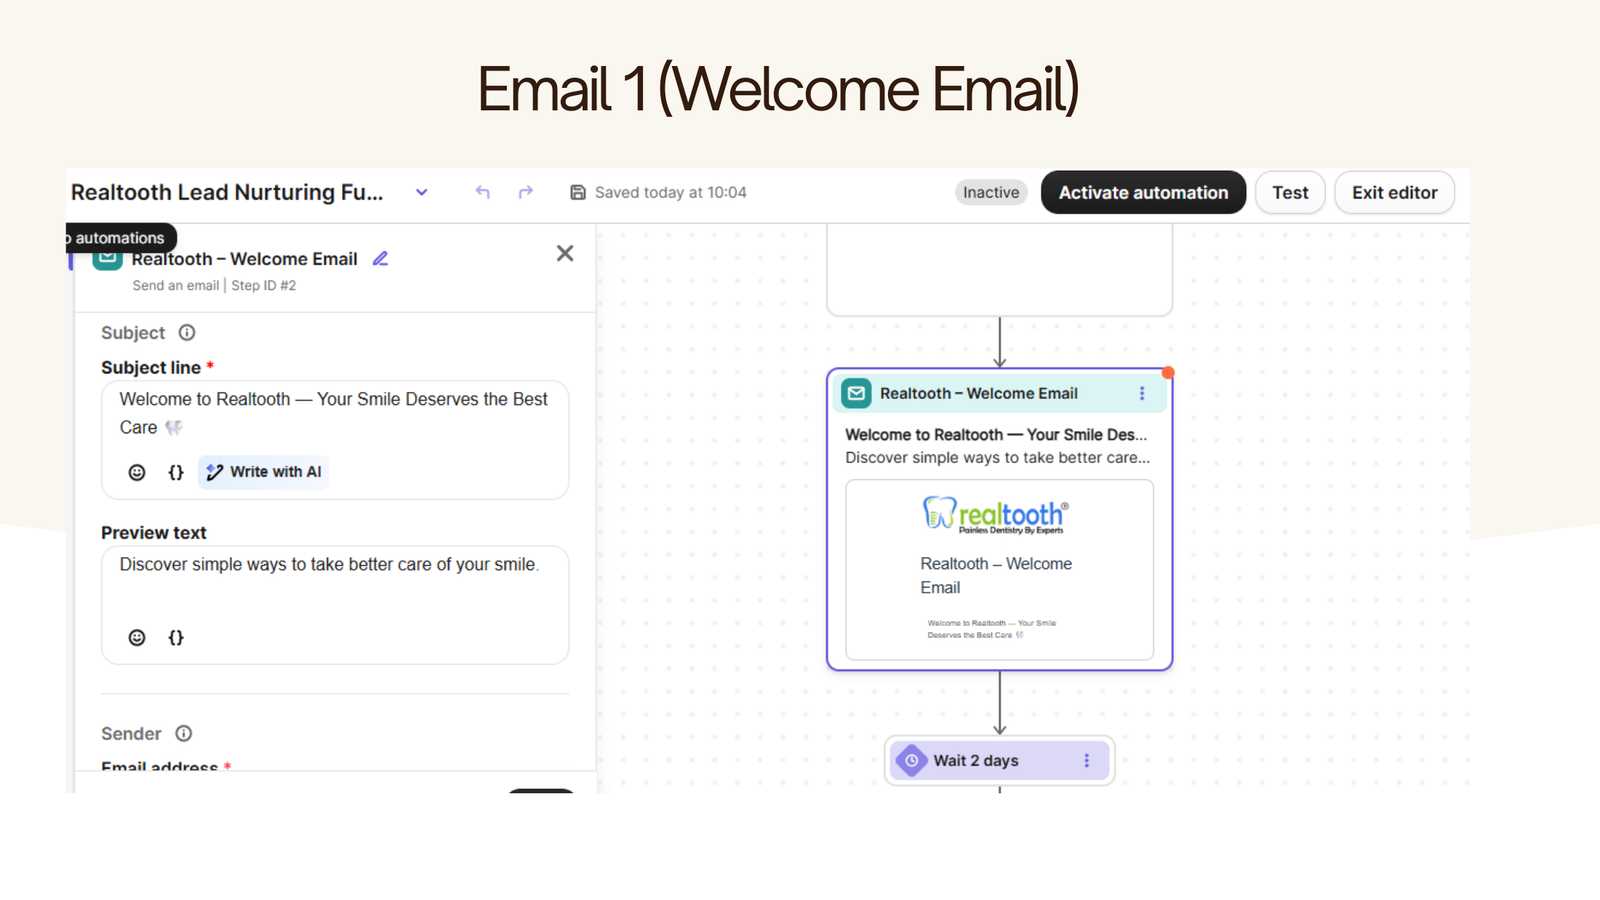Select the Realtooth – Welcome Email node header
This screenshot has height=900, width=1600.
pos(999,394)
